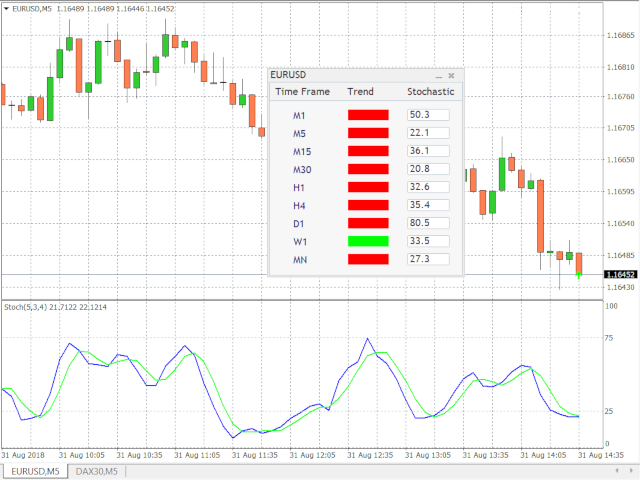The width and height of the screenshot is (640, 480).
Task: Select the H1 stochastic value 32.6
Action: 428,187
